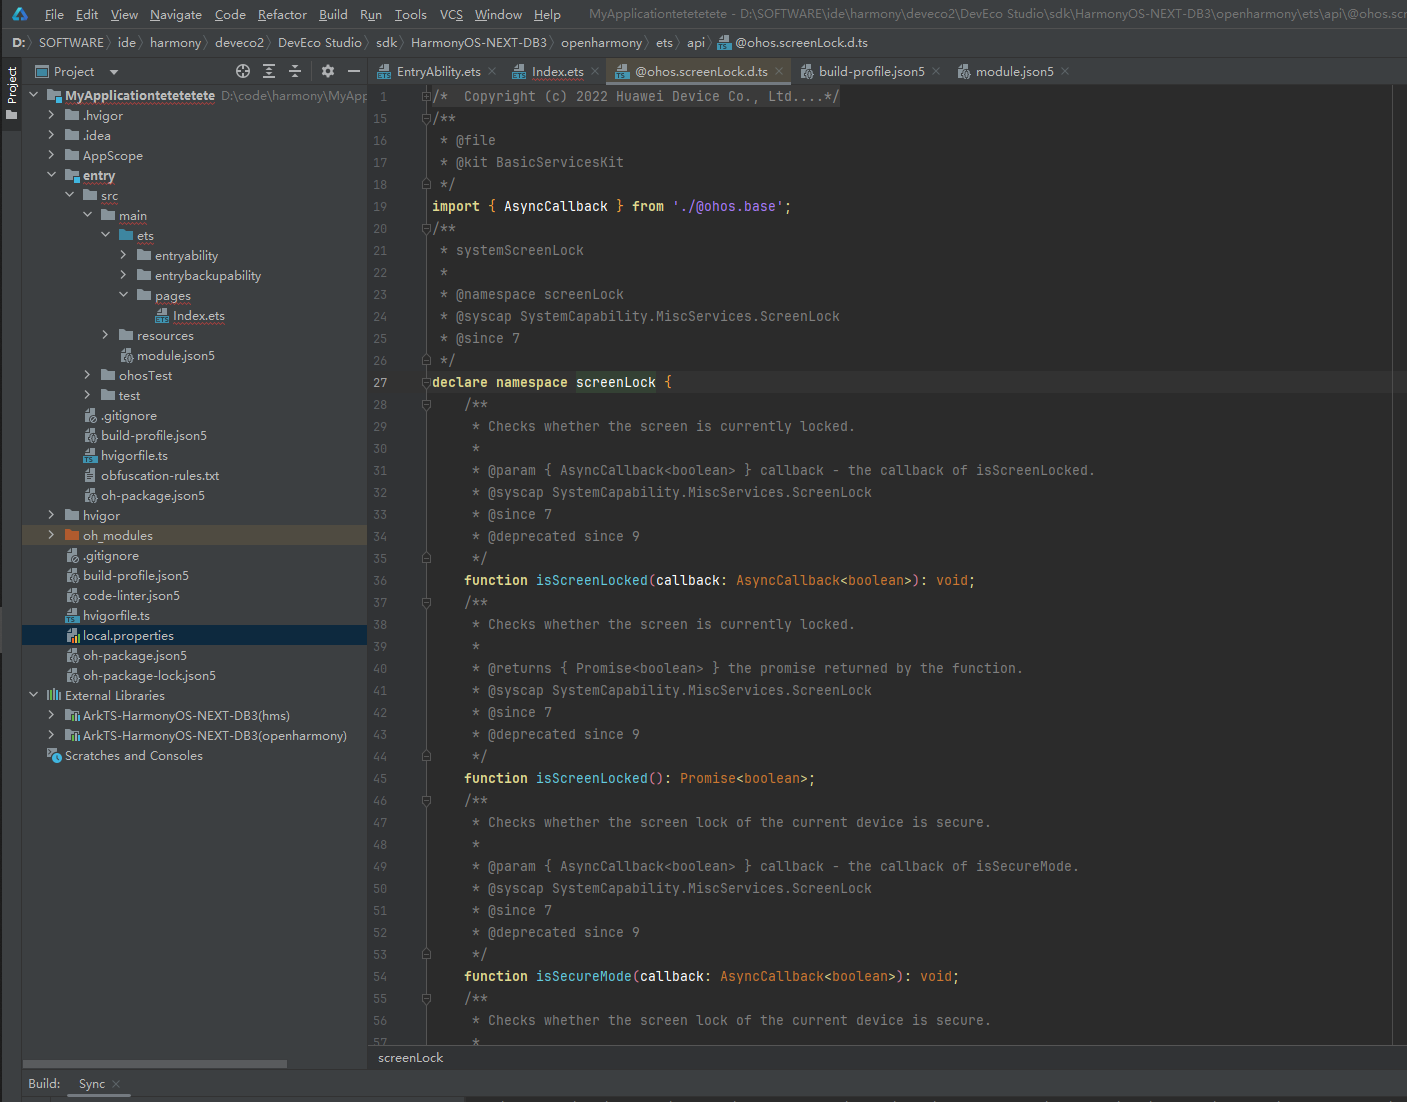Select Index.ets in the project tree
The image size is (1407, 1102).
click(198, 315)
